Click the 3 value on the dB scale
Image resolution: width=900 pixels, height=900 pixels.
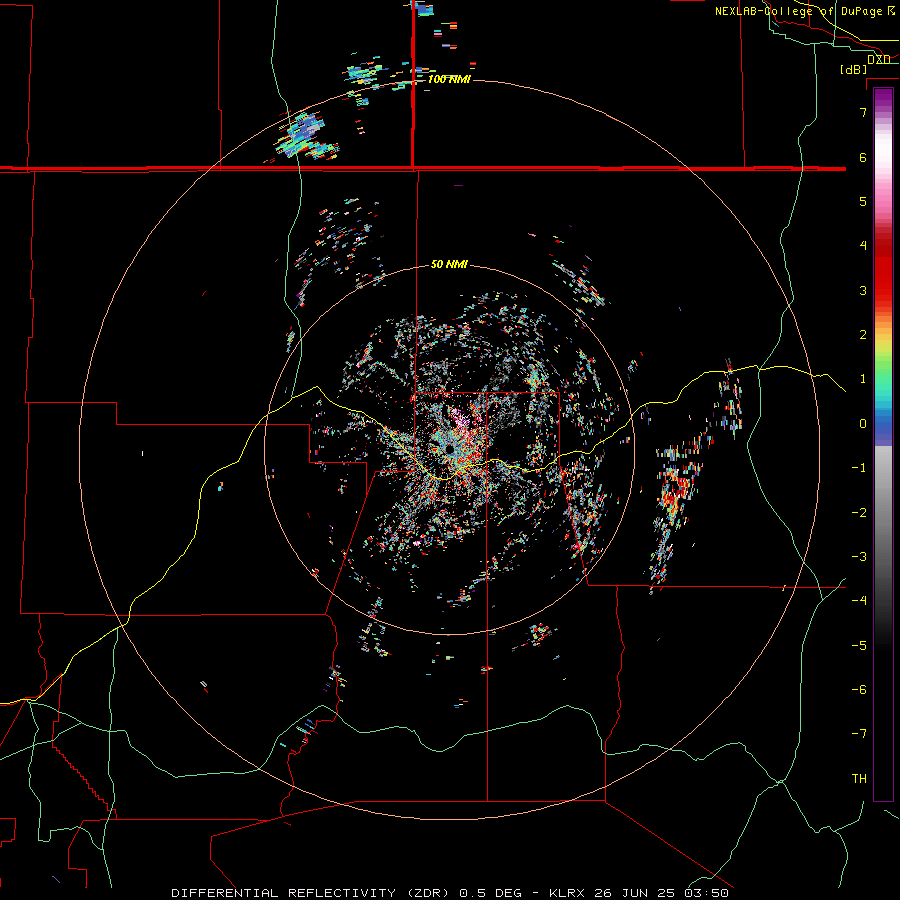pyautogui.click(x=863, y=290)
